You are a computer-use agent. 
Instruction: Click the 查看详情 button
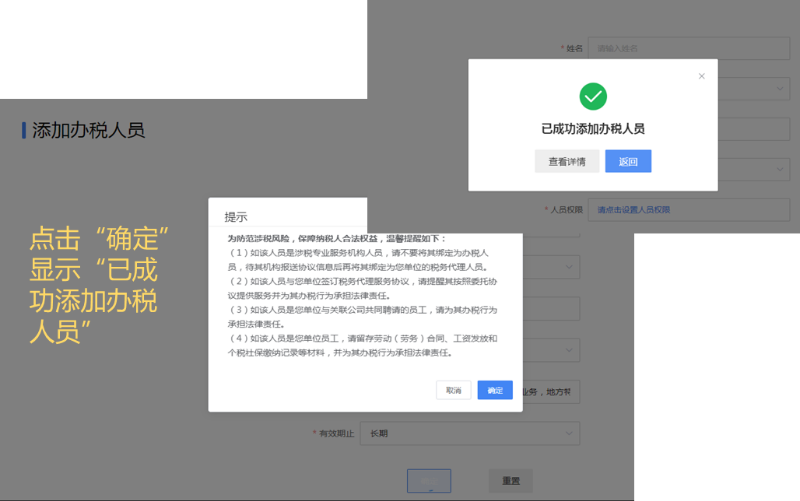point(567,161)
